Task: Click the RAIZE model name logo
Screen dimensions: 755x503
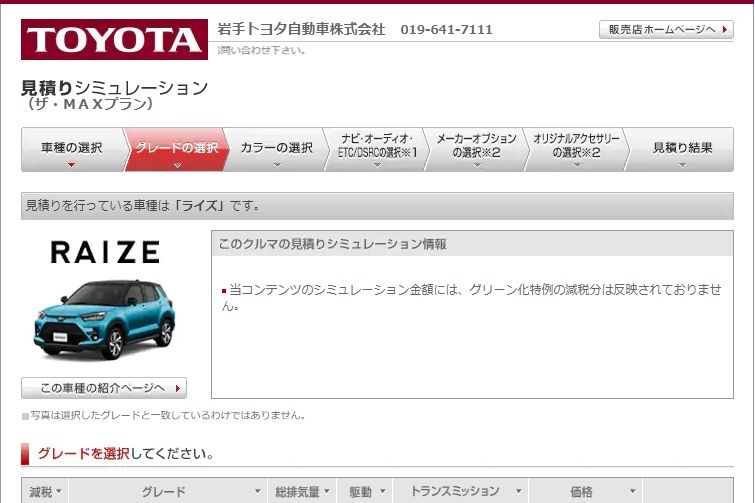Action: (105, 252)
